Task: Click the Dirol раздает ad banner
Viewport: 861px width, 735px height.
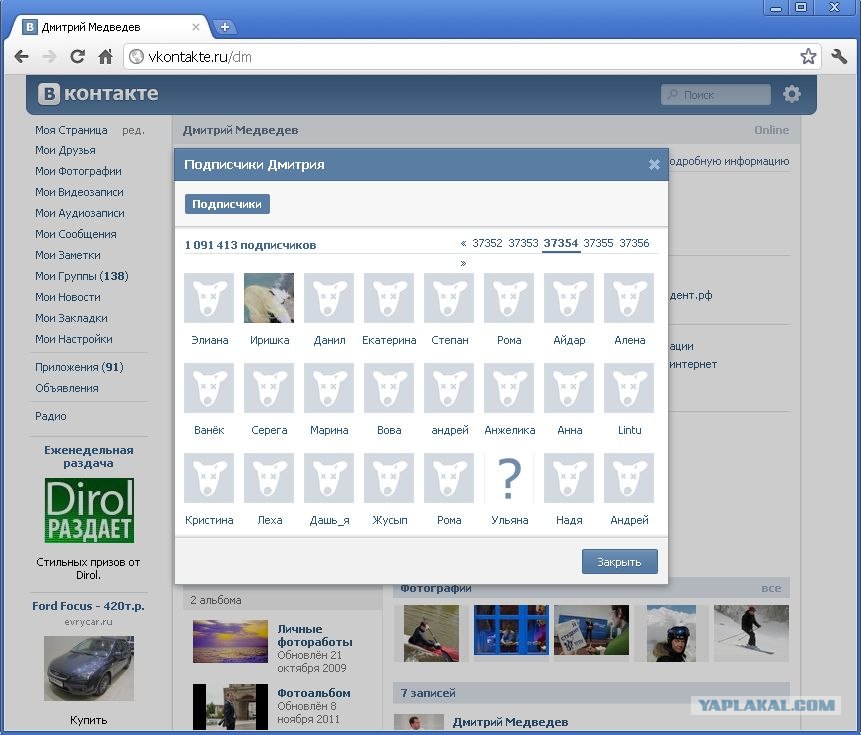Action: coord(89,510)
